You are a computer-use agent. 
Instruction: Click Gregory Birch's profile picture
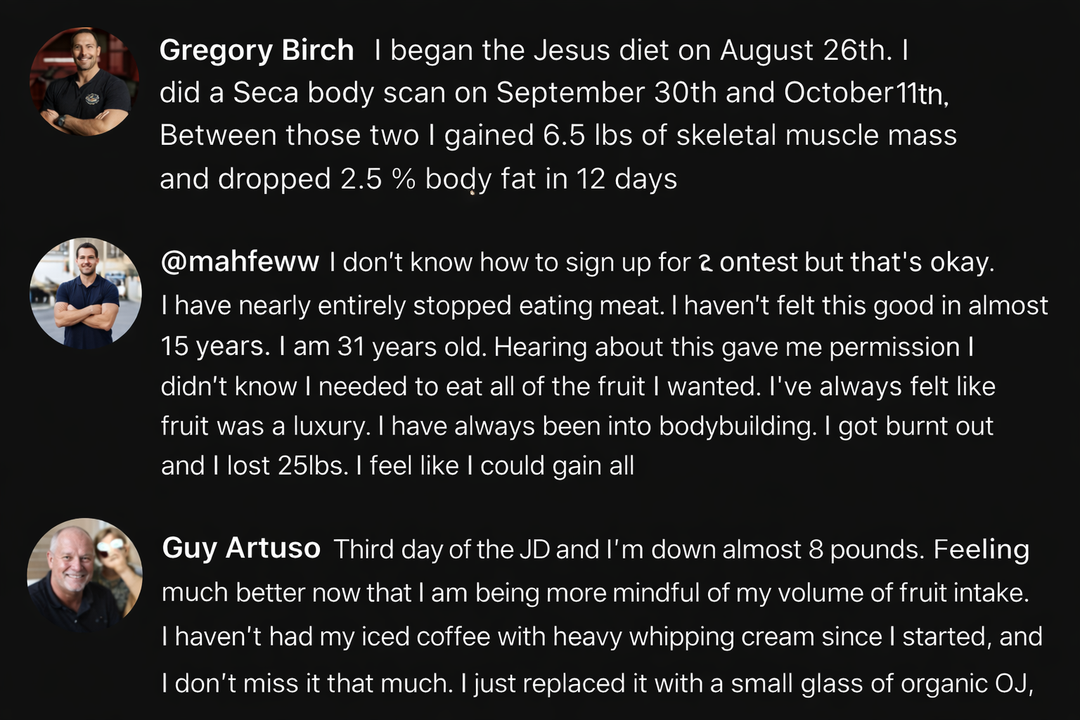pos(85,82)
